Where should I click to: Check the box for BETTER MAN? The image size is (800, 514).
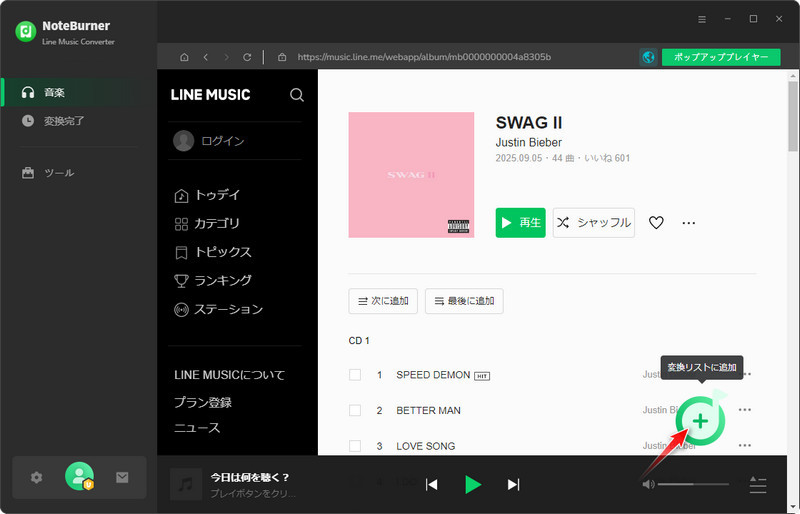355,410
